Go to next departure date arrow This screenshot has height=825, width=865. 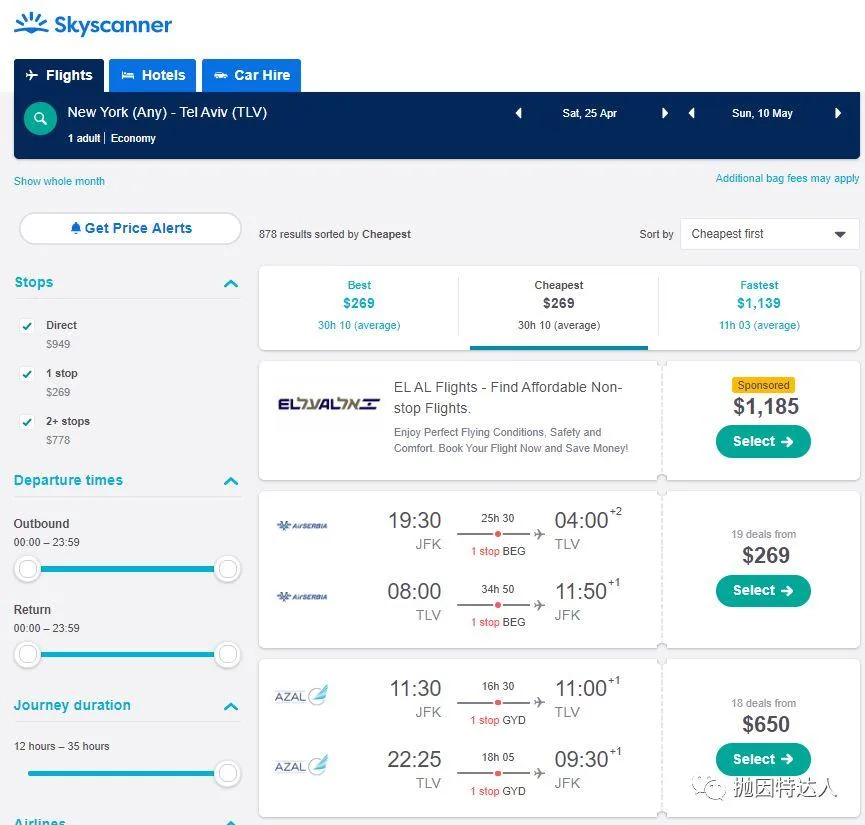(665, 113)
